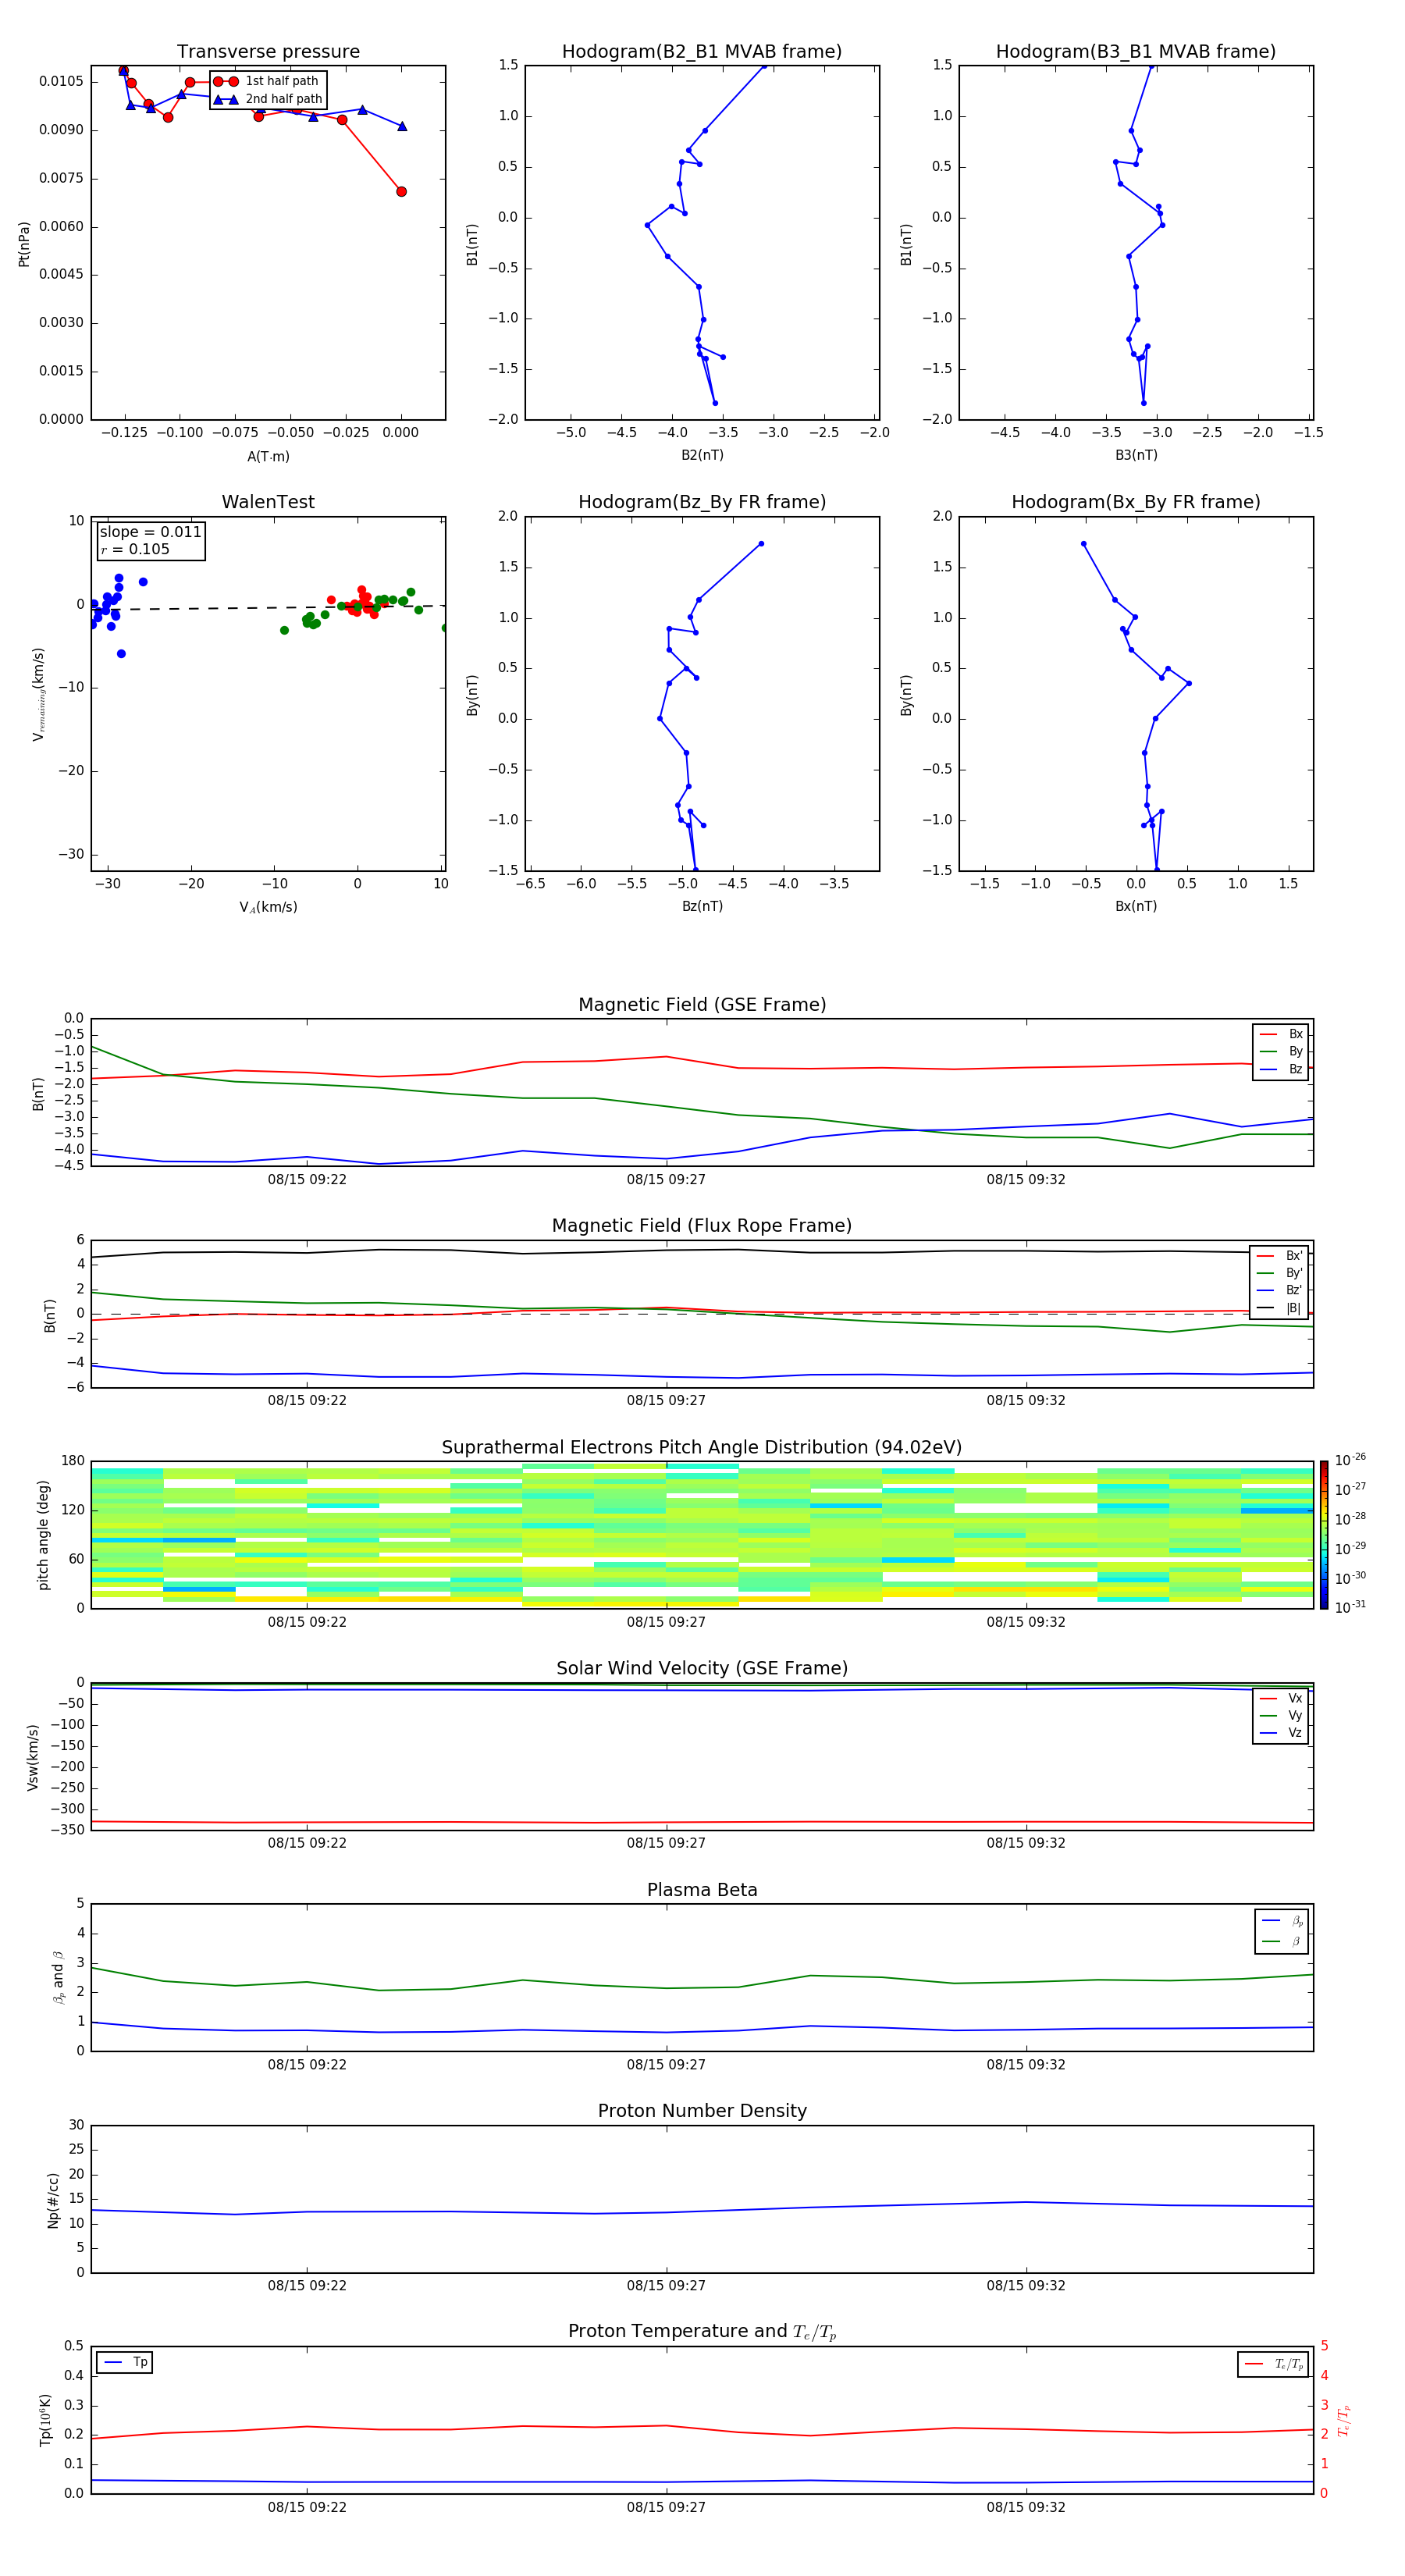Viewport: 1405px width, 2576px height.
Task: Click the 'pitch angle (deg)' axis label
Action: (43, 1535)
